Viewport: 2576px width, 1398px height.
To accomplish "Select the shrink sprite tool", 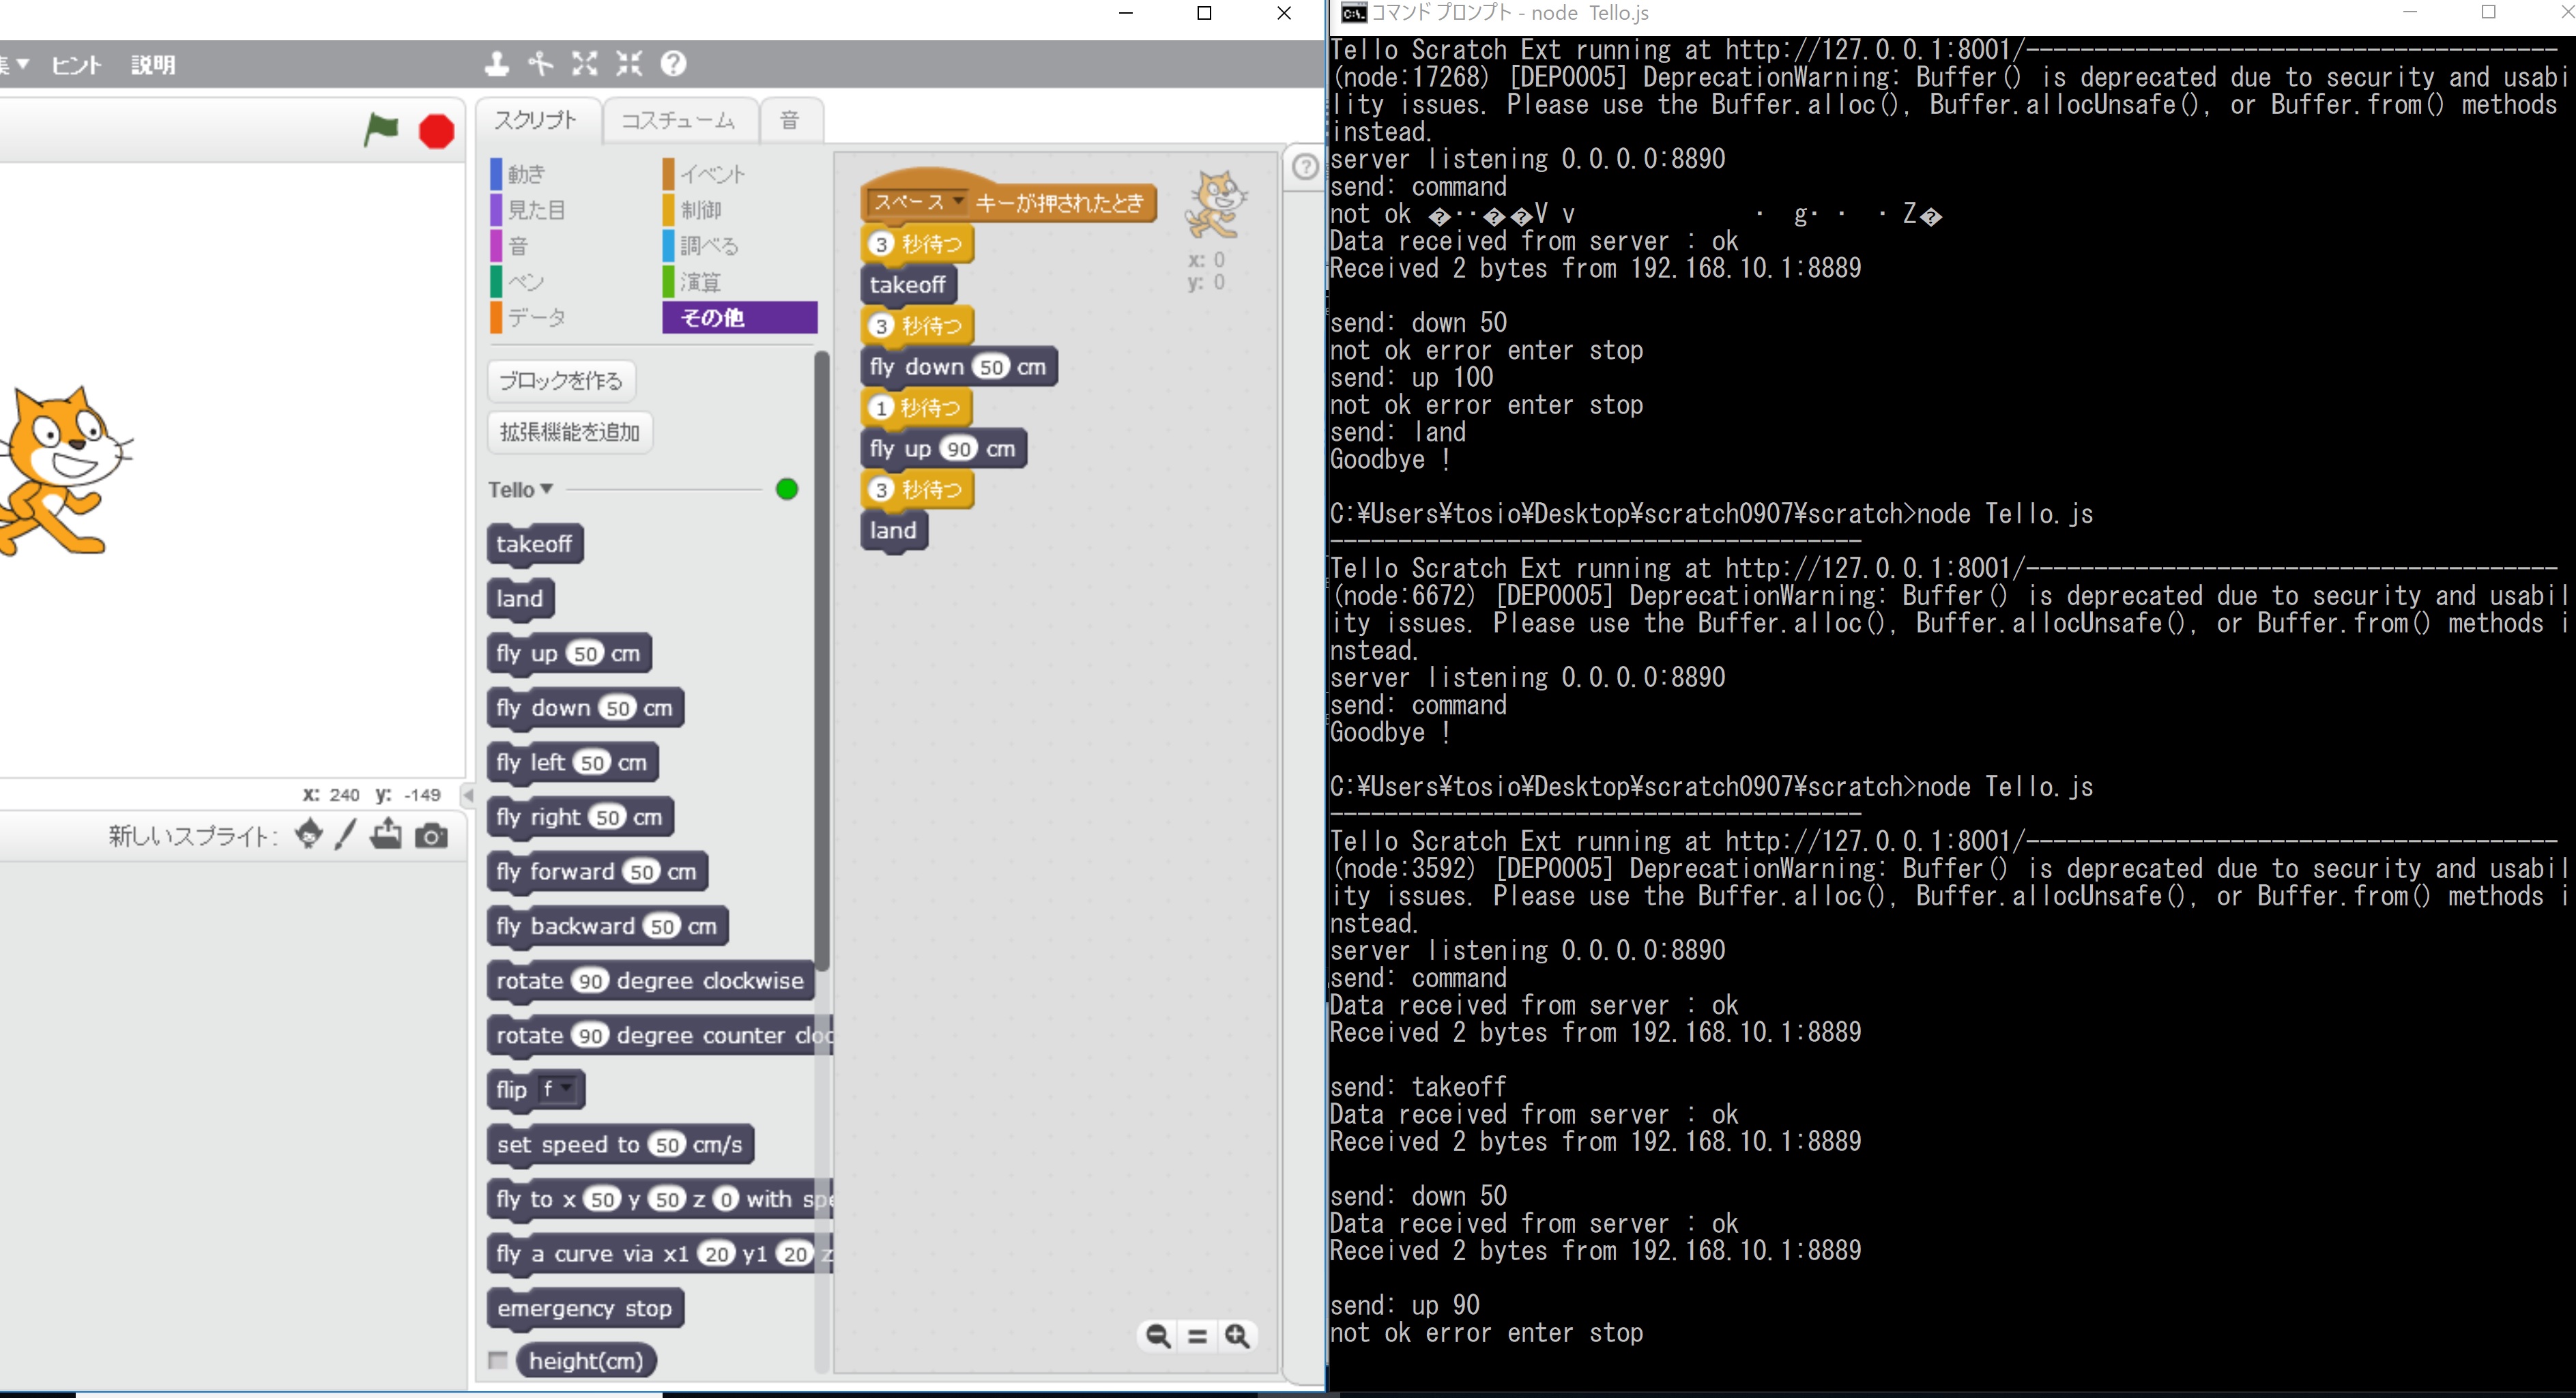I will (x=629, y=63).
